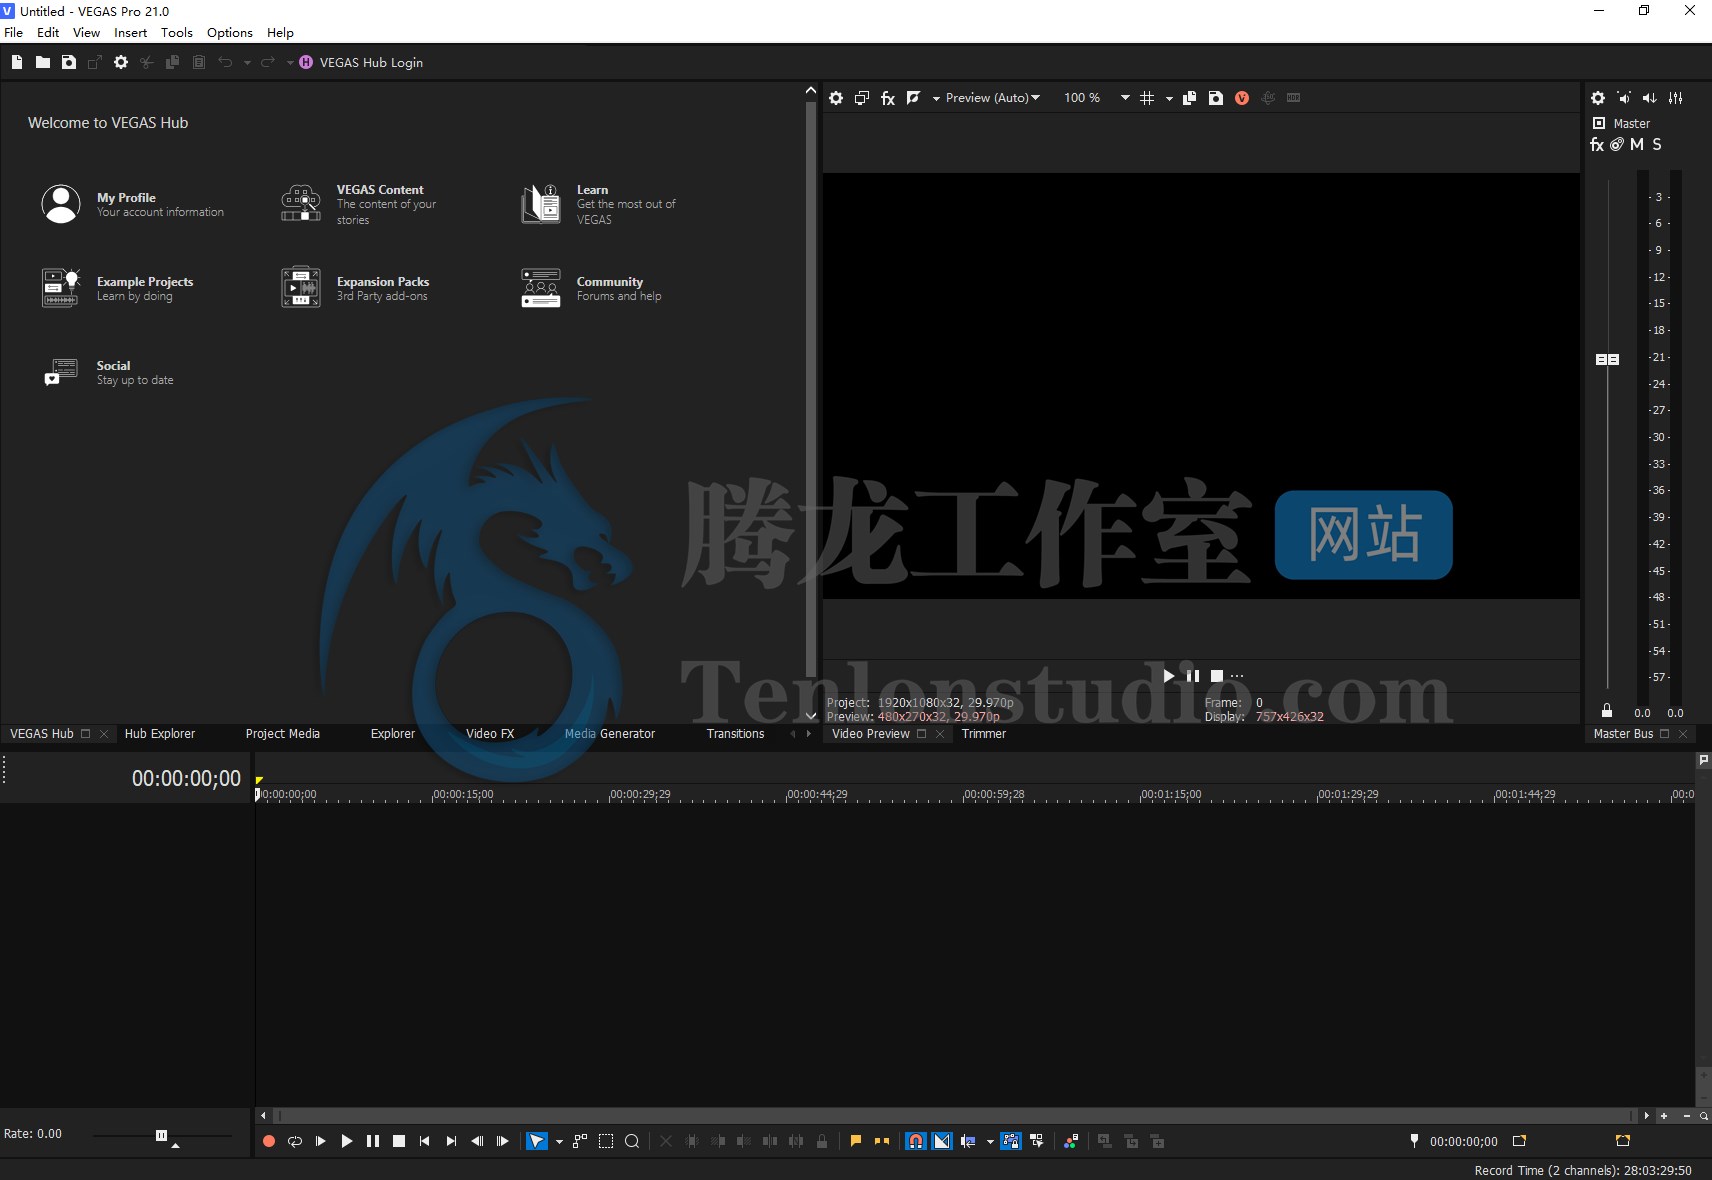Switch to Media Generator tab
The height and width of the screenshot is (1180, 1712).
tap(610, 733)
